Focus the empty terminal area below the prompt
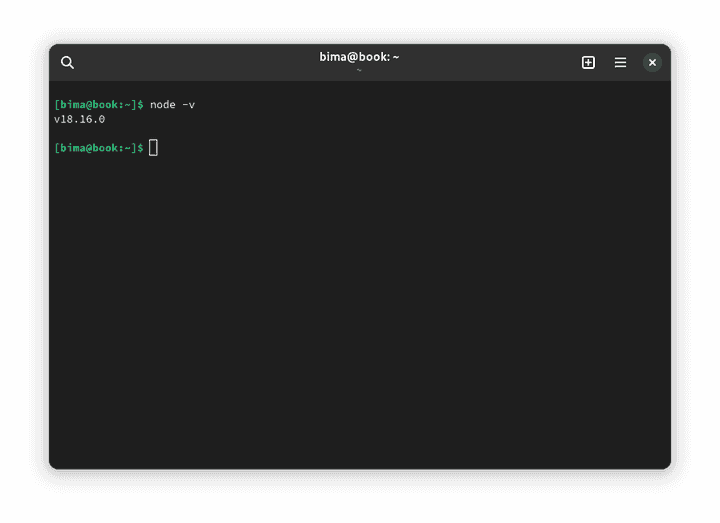This screenshot has width=720, height=523. 360,320
